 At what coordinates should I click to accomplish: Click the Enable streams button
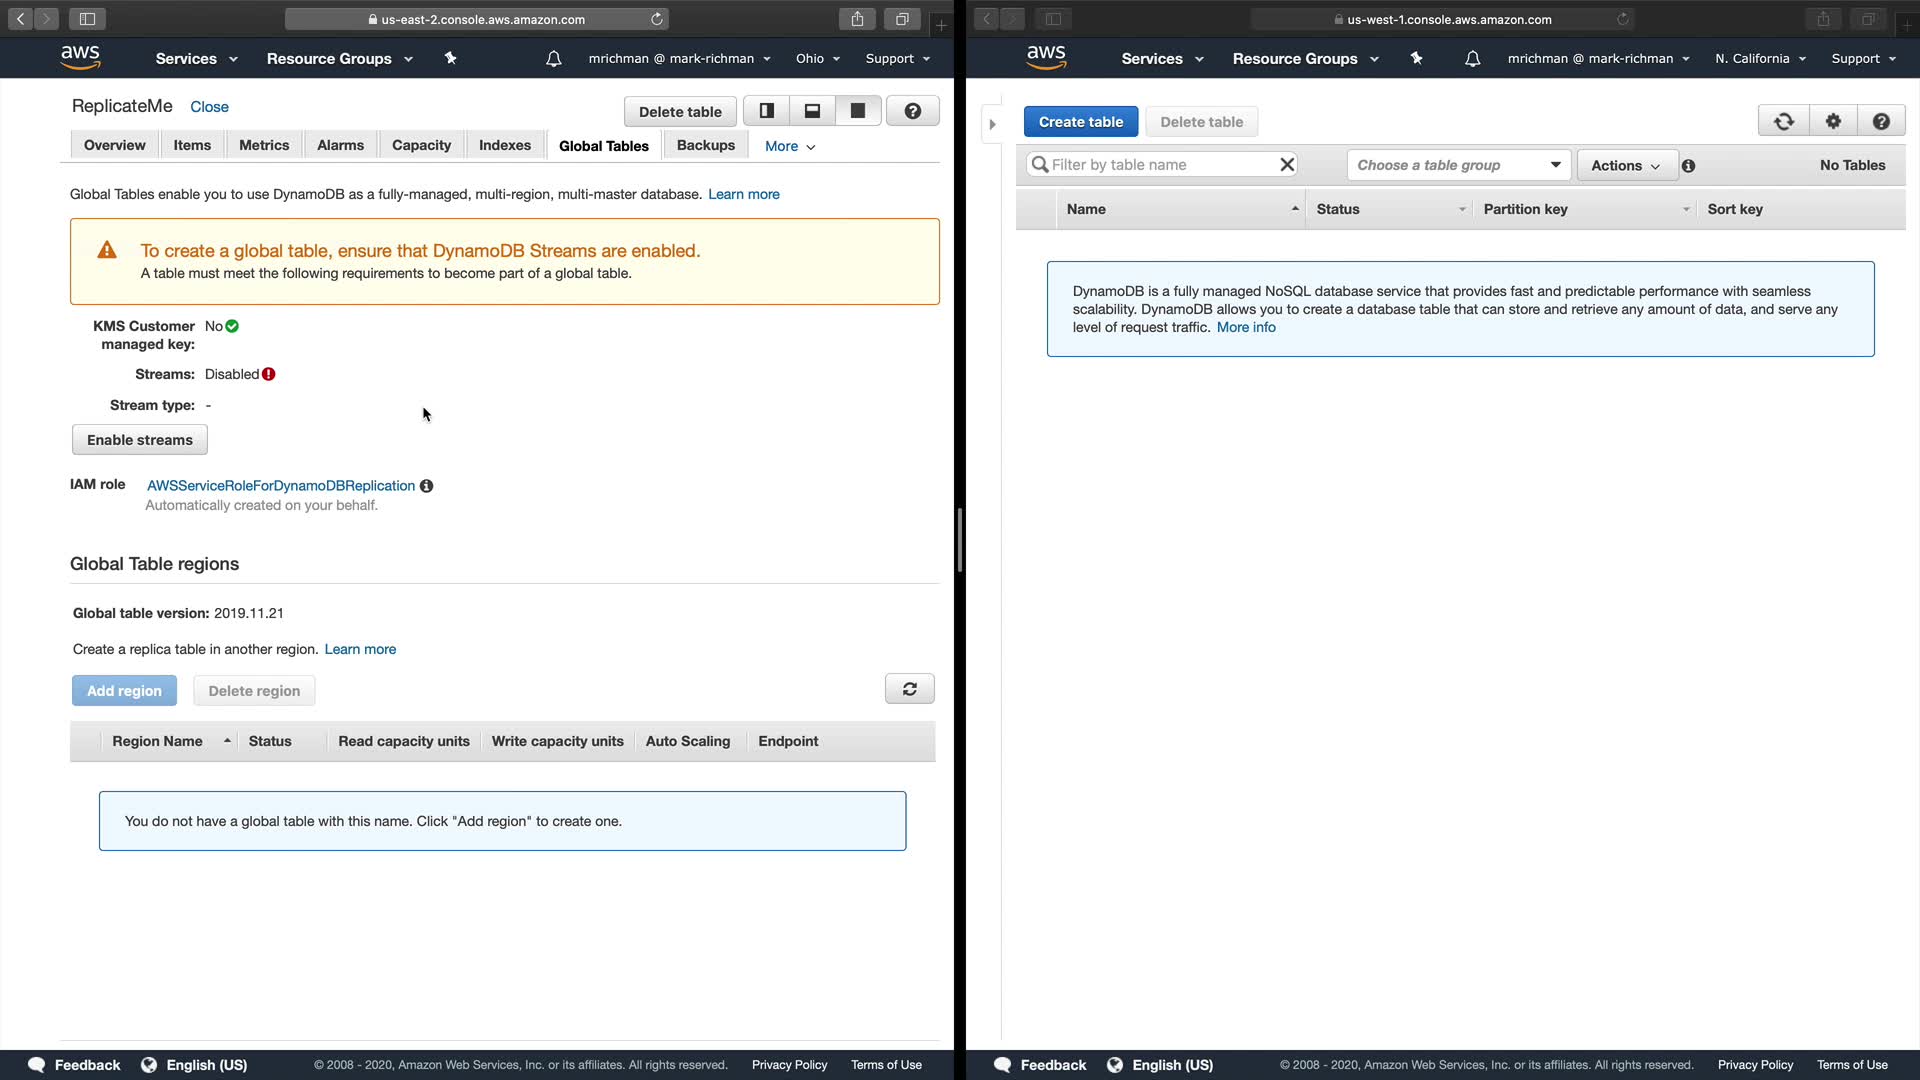pyautogui.click(x=139, y=440)
